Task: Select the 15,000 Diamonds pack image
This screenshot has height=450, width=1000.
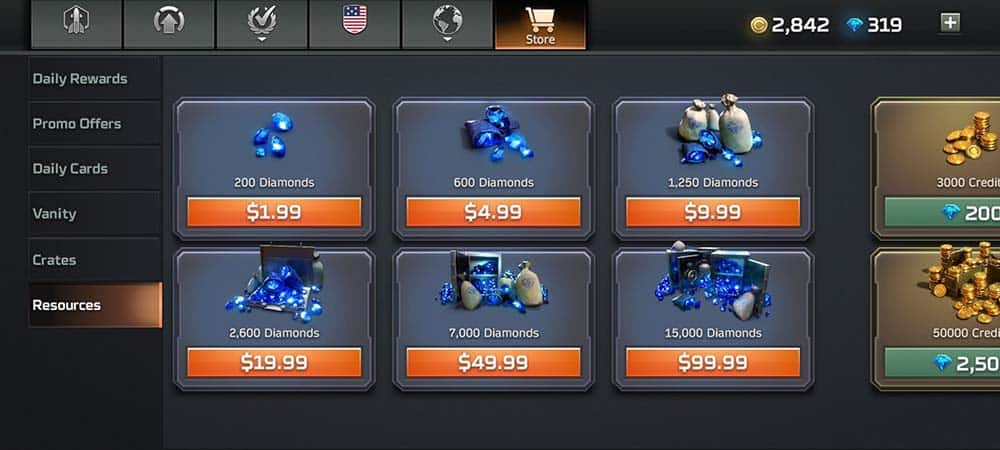Action: pos(713,284)
